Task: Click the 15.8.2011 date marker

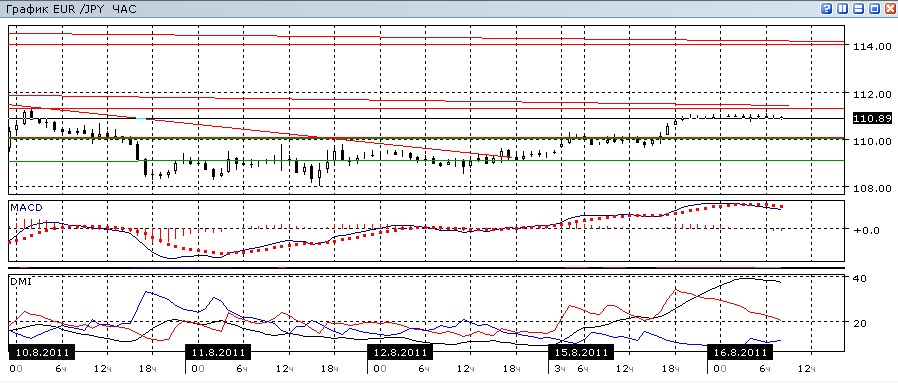Action: [581, 352]
